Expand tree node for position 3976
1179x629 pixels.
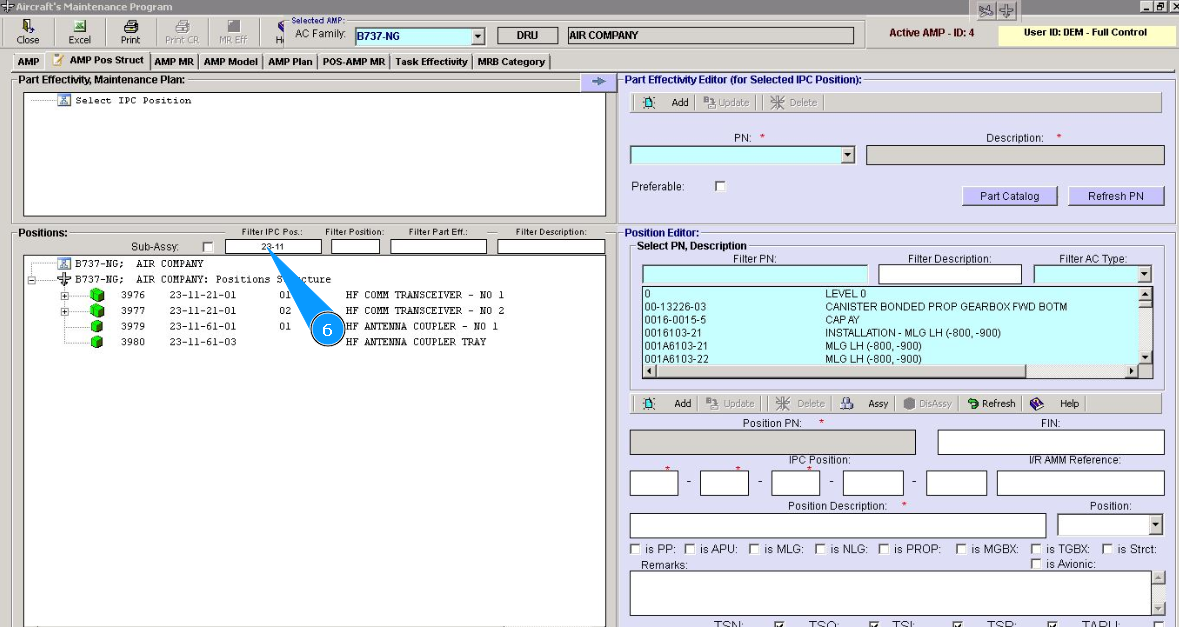65,295
